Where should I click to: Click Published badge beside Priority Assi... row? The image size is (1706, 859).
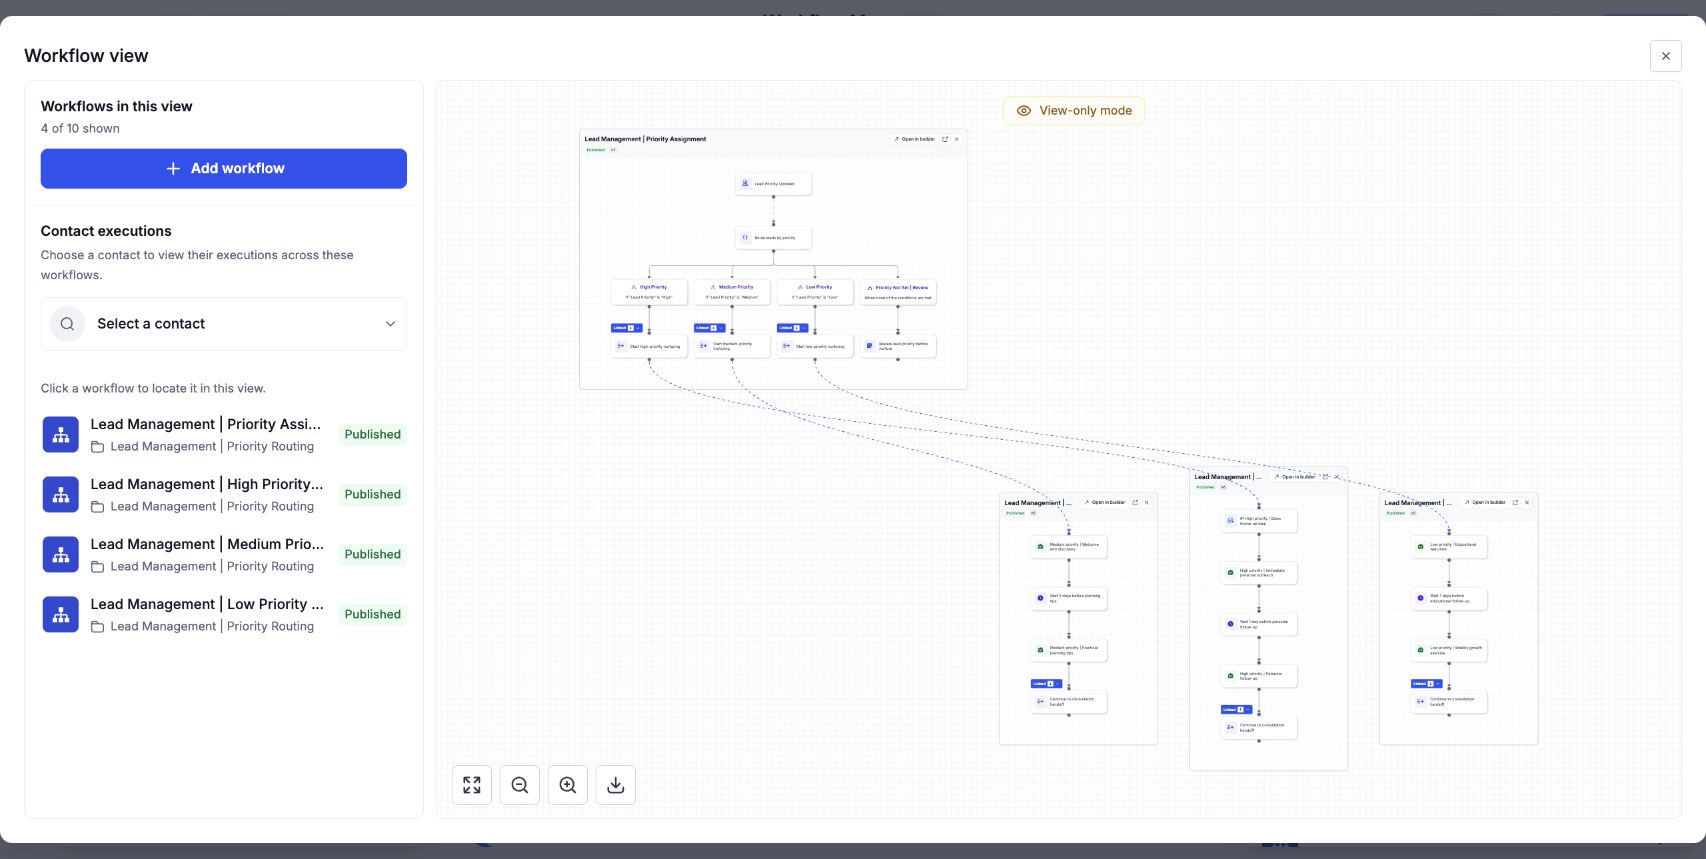pyautogui.click(x=373, y=434)
